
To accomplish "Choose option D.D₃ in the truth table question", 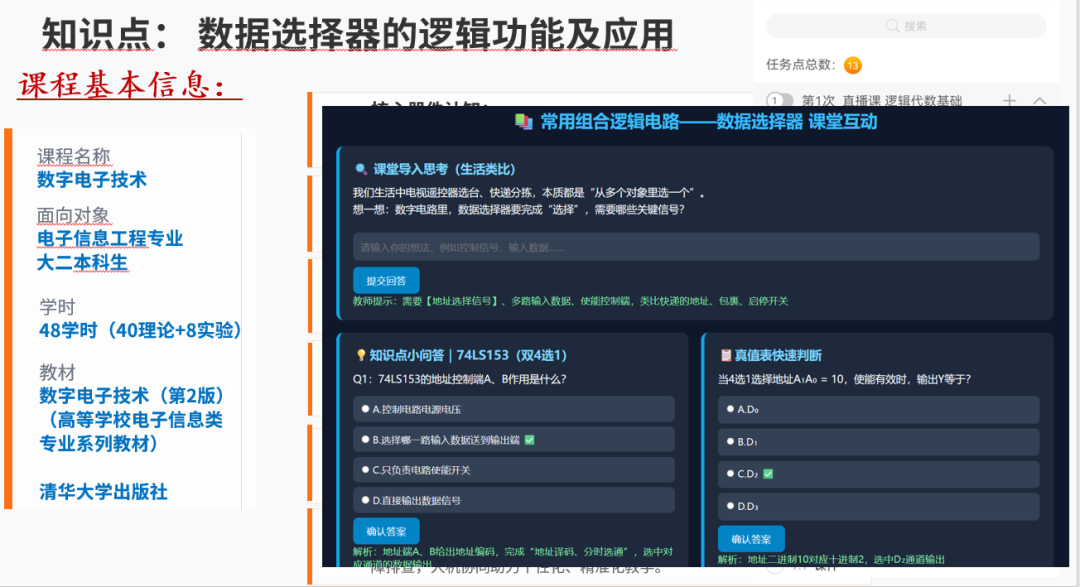I will pyautogui.click(x=878, y=506).
